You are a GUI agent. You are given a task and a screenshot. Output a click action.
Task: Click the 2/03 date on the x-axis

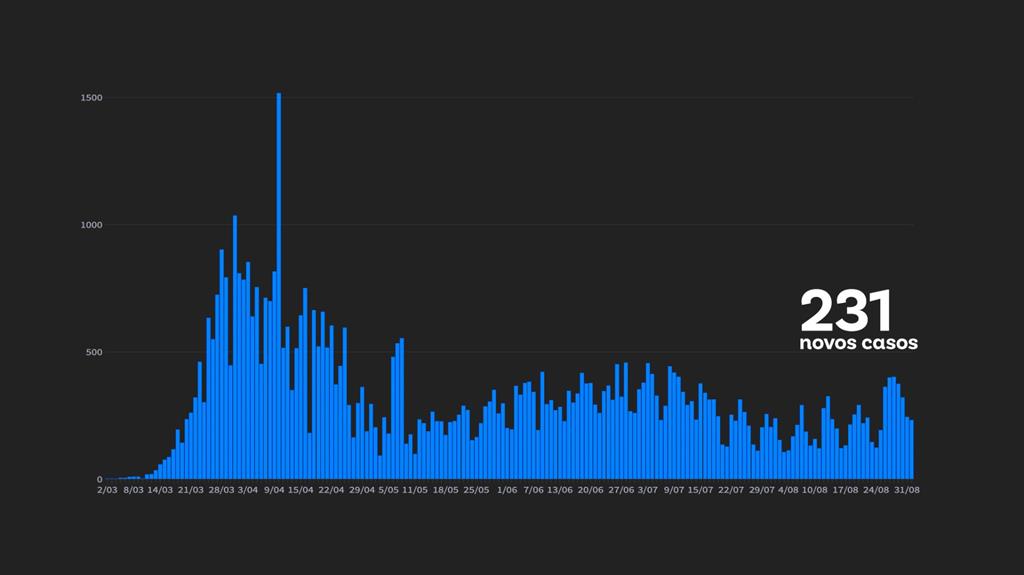tap(107, 491)
